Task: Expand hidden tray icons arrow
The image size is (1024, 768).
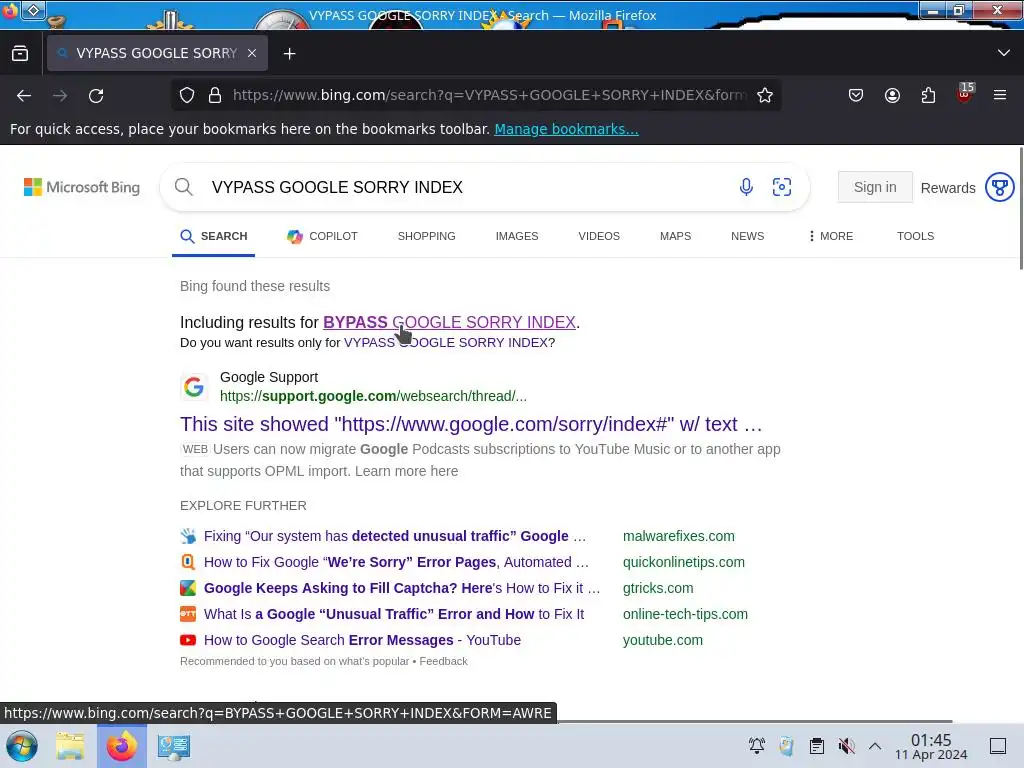Action: coord(875,746)
